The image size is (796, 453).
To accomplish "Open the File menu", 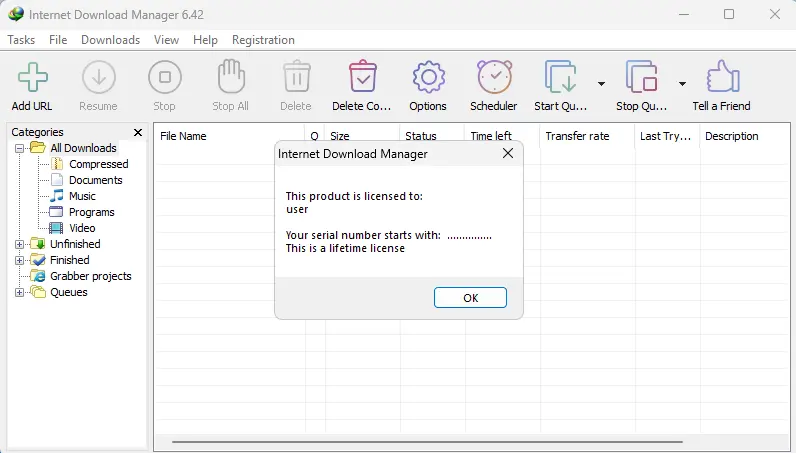I will point(58,40).
